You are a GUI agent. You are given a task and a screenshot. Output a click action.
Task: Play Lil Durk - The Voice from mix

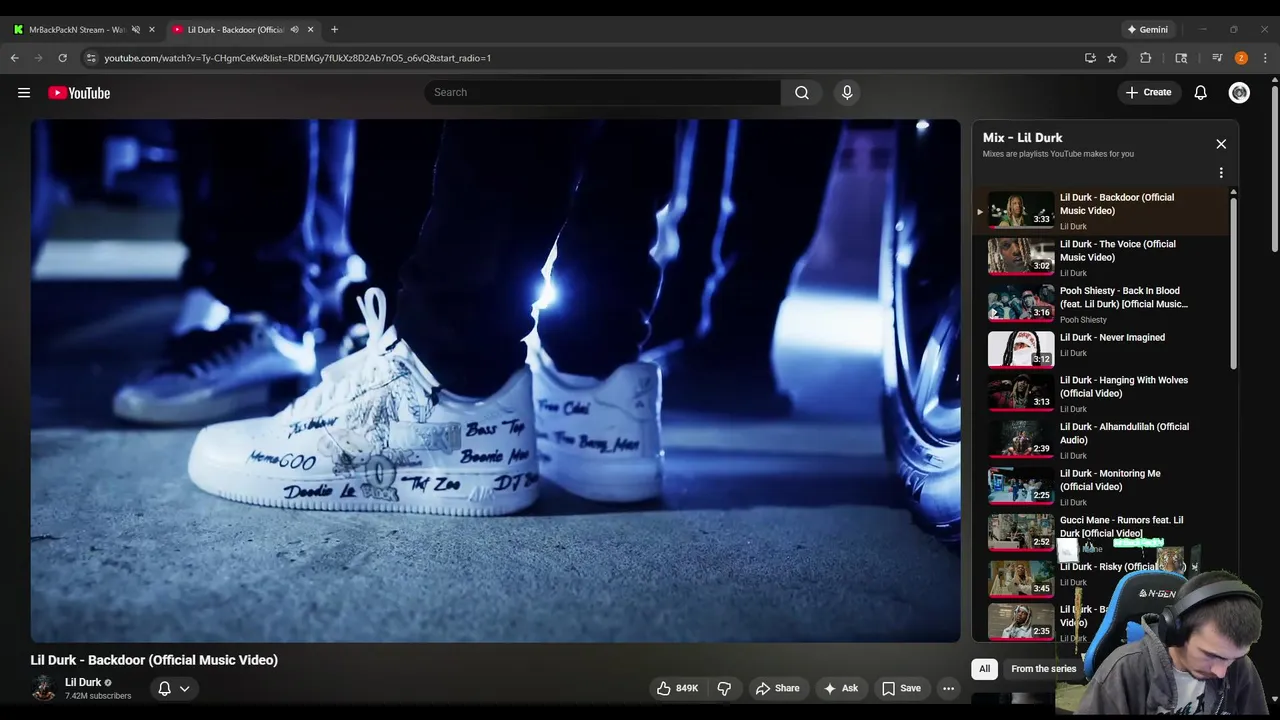pos(1101,257)
